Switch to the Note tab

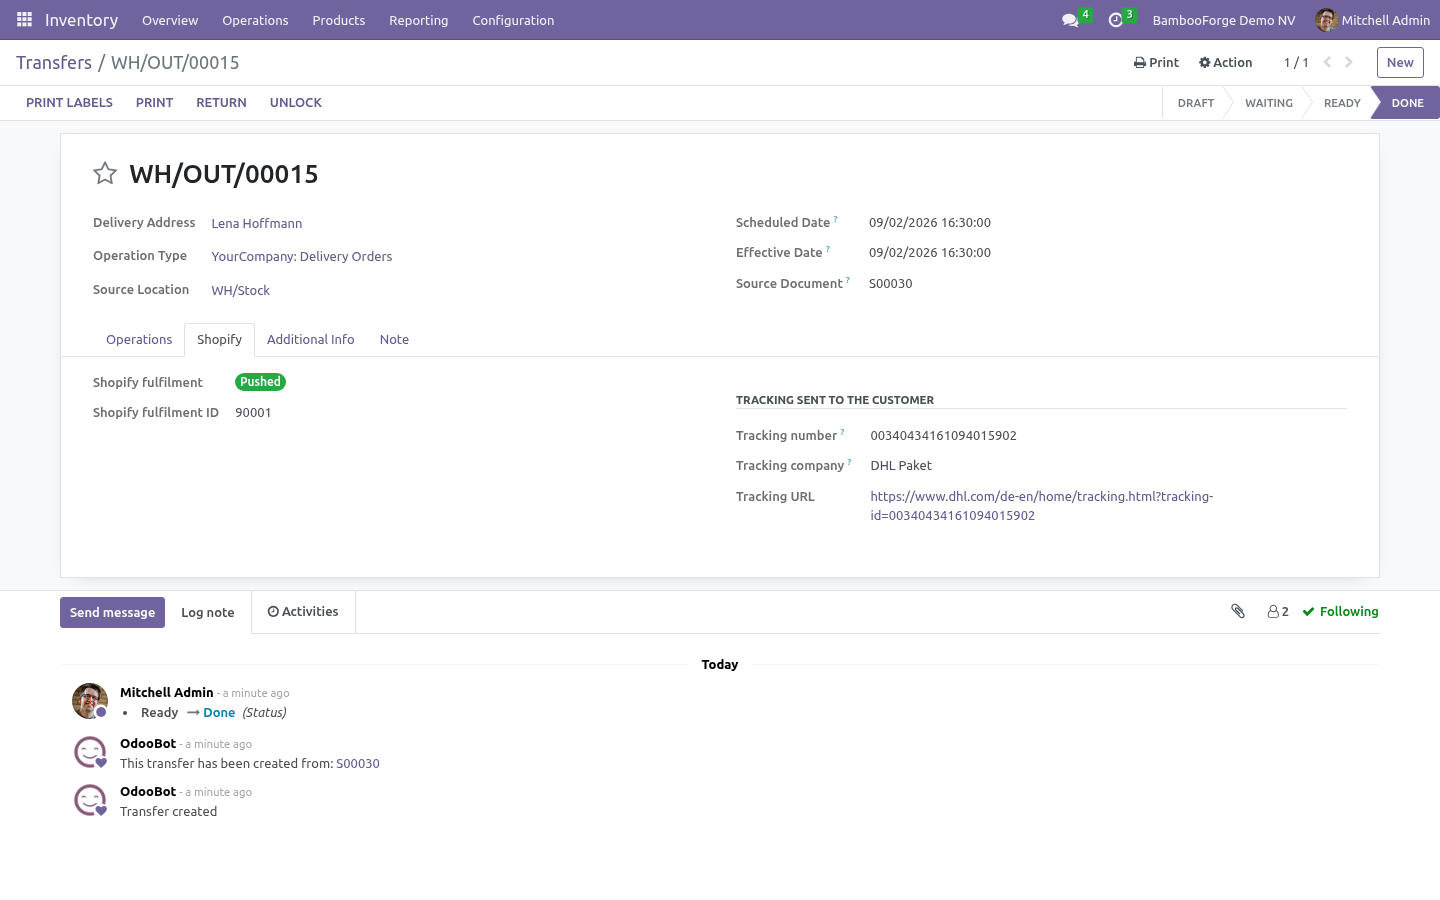[x=394, y=340]
